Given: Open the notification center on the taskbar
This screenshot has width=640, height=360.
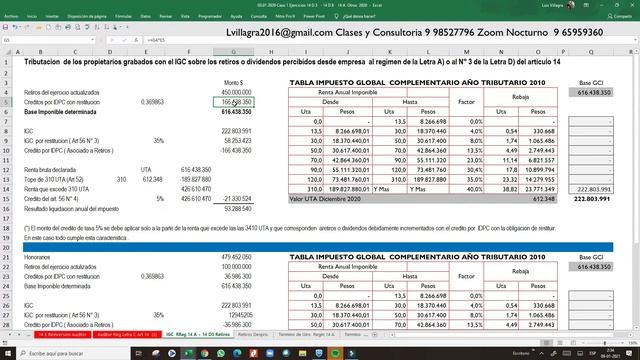Looking at the screenshot, I should (629, 353).
